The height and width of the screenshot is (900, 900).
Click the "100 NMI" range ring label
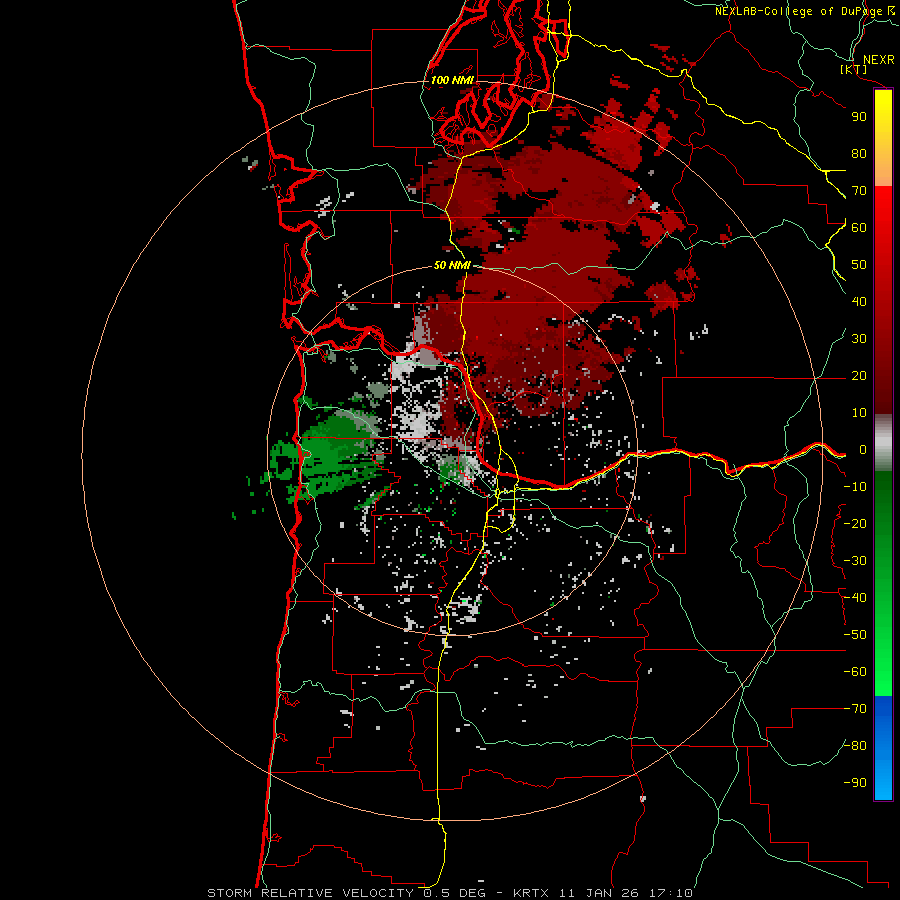(452, 80)
